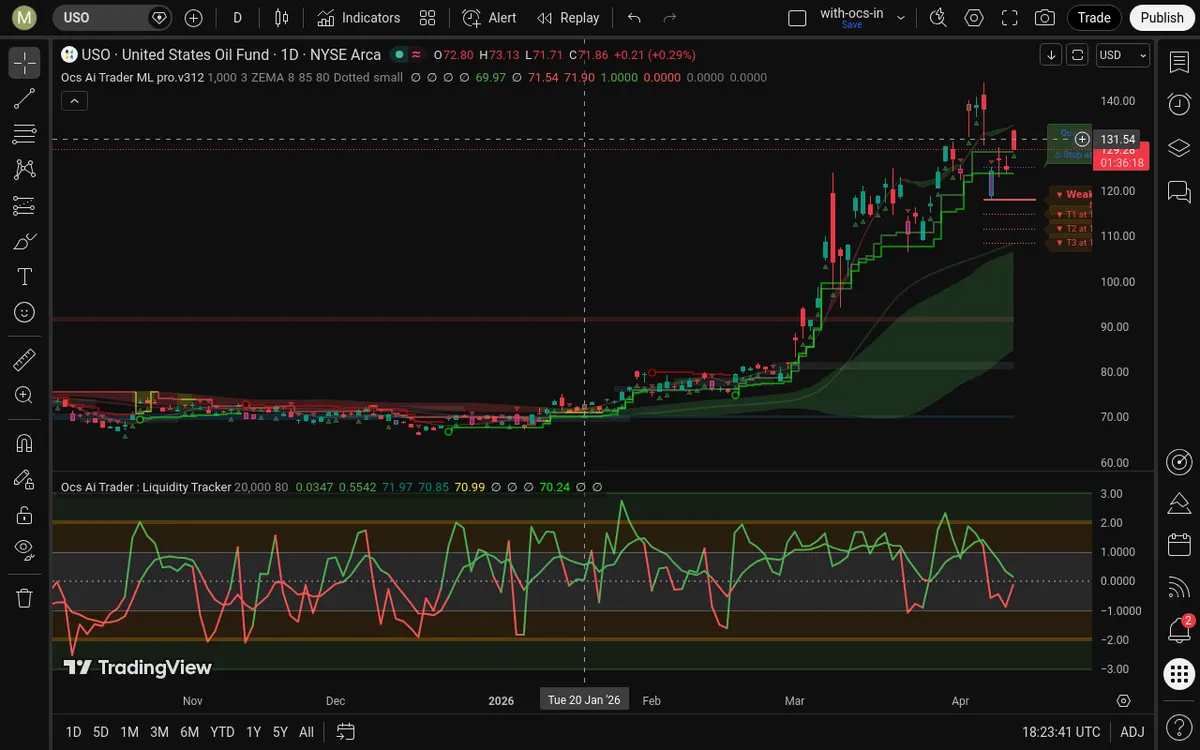Open the patterns drawing tools

click(25, 170)
